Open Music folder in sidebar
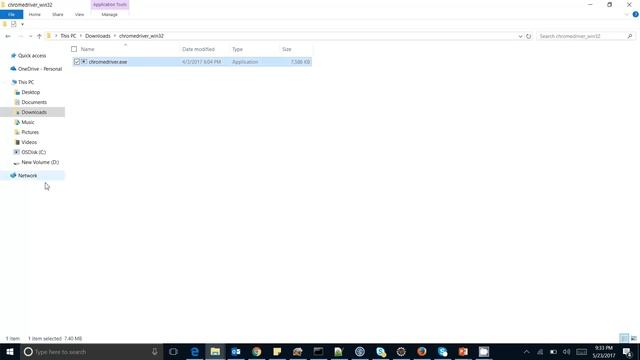Viewport: 640px width, 360px height. [x=28, y=122]
